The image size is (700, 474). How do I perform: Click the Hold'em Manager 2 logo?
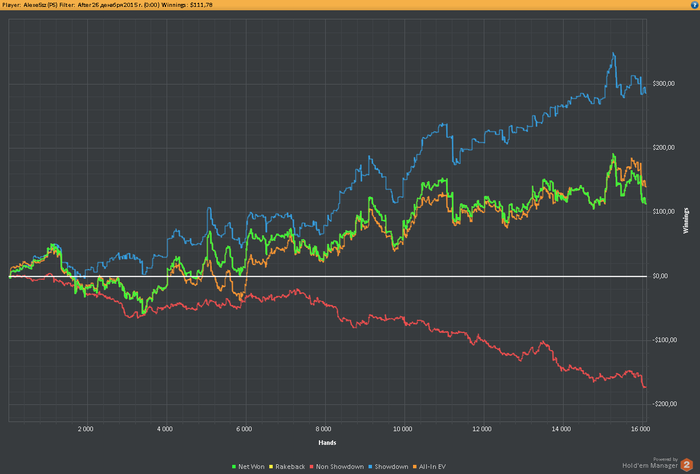point(687,465)
